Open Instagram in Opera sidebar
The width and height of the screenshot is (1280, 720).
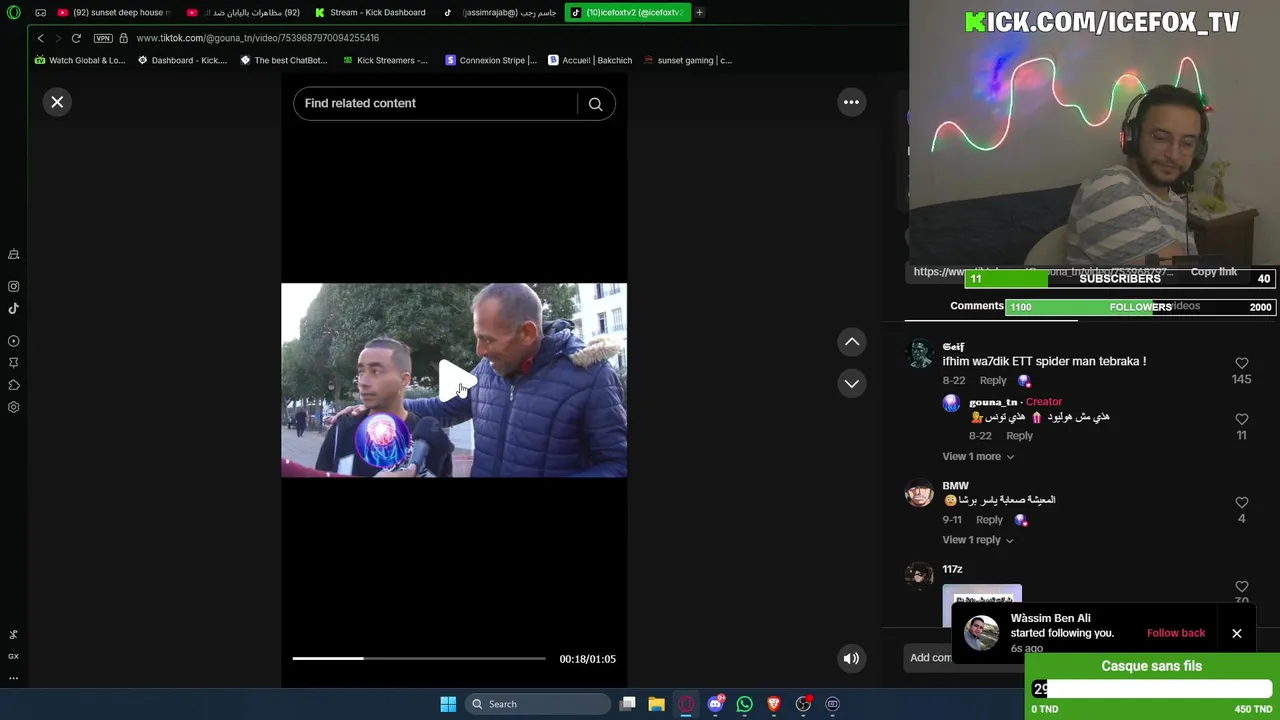pos(14,286)
